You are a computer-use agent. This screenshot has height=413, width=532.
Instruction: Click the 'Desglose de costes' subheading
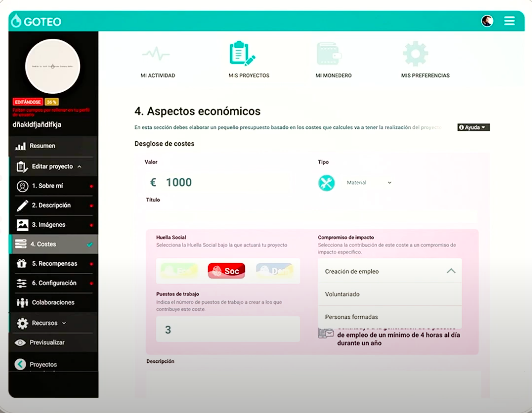click(164, 144)
